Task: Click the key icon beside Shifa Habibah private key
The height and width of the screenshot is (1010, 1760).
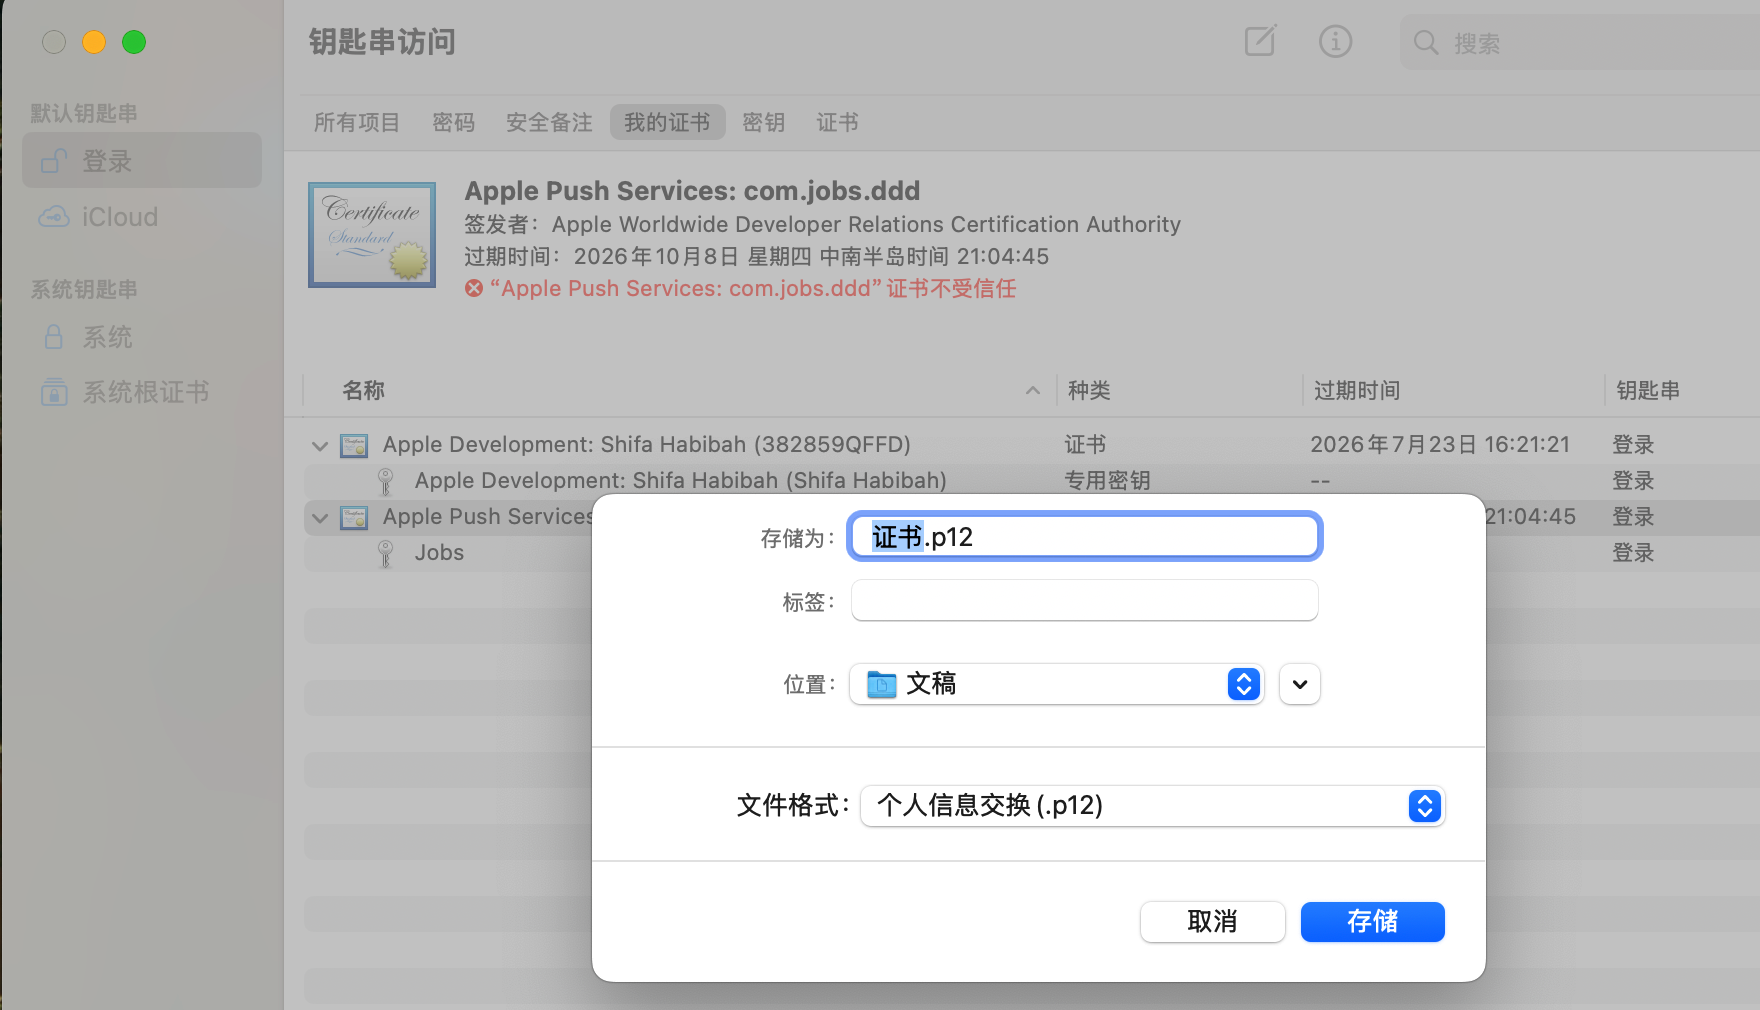Action: (x=386, y=481)
